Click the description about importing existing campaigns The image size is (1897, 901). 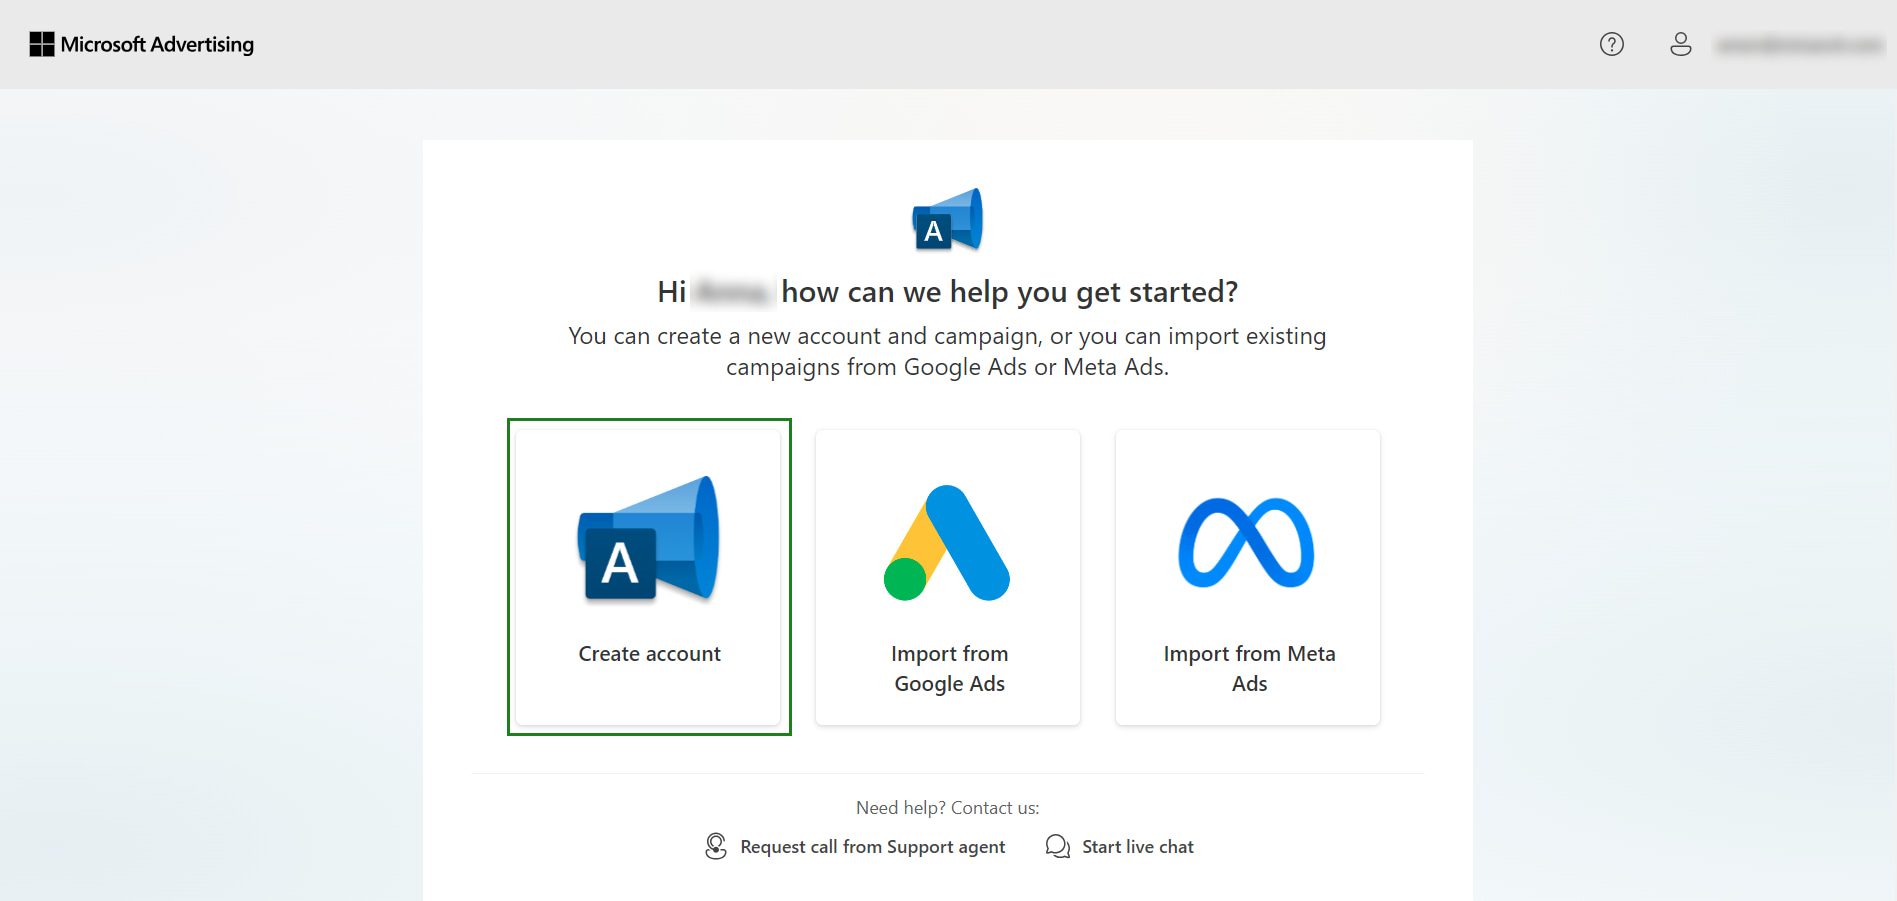(947, 351)
